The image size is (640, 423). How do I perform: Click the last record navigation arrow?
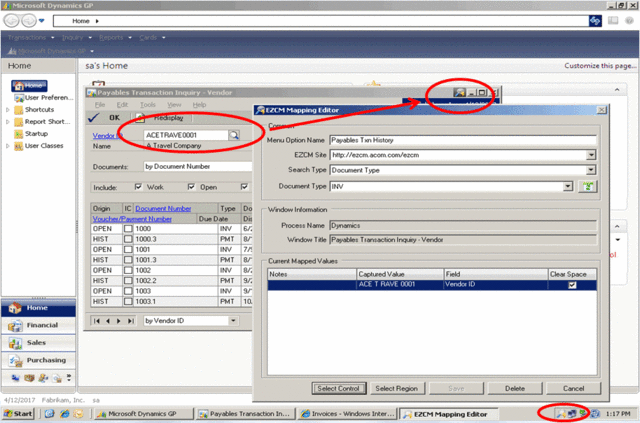tap(131, 321)
